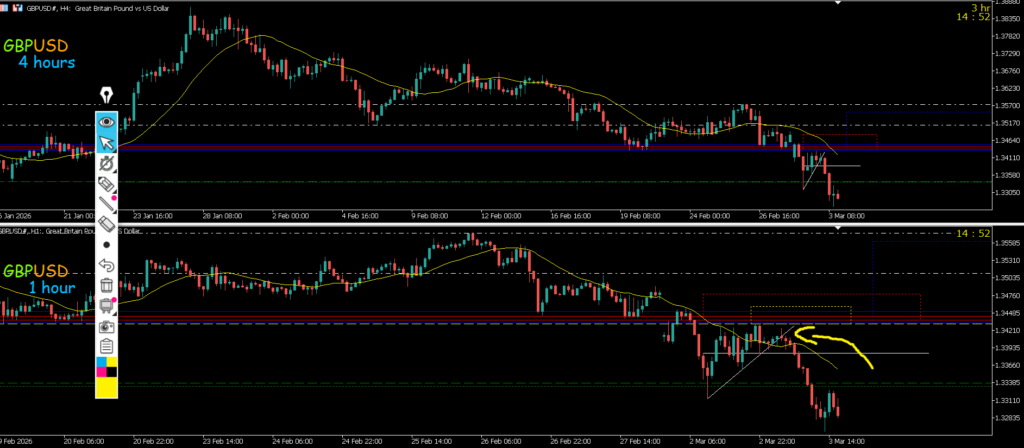Click the pen nib icon above the annotation toolbar

click(x=107, y=96)
